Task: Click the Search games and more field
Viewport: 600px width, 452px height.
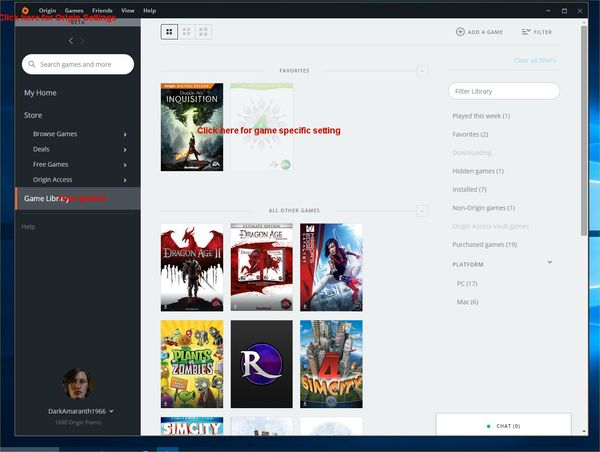Action: tap(78, 64)
